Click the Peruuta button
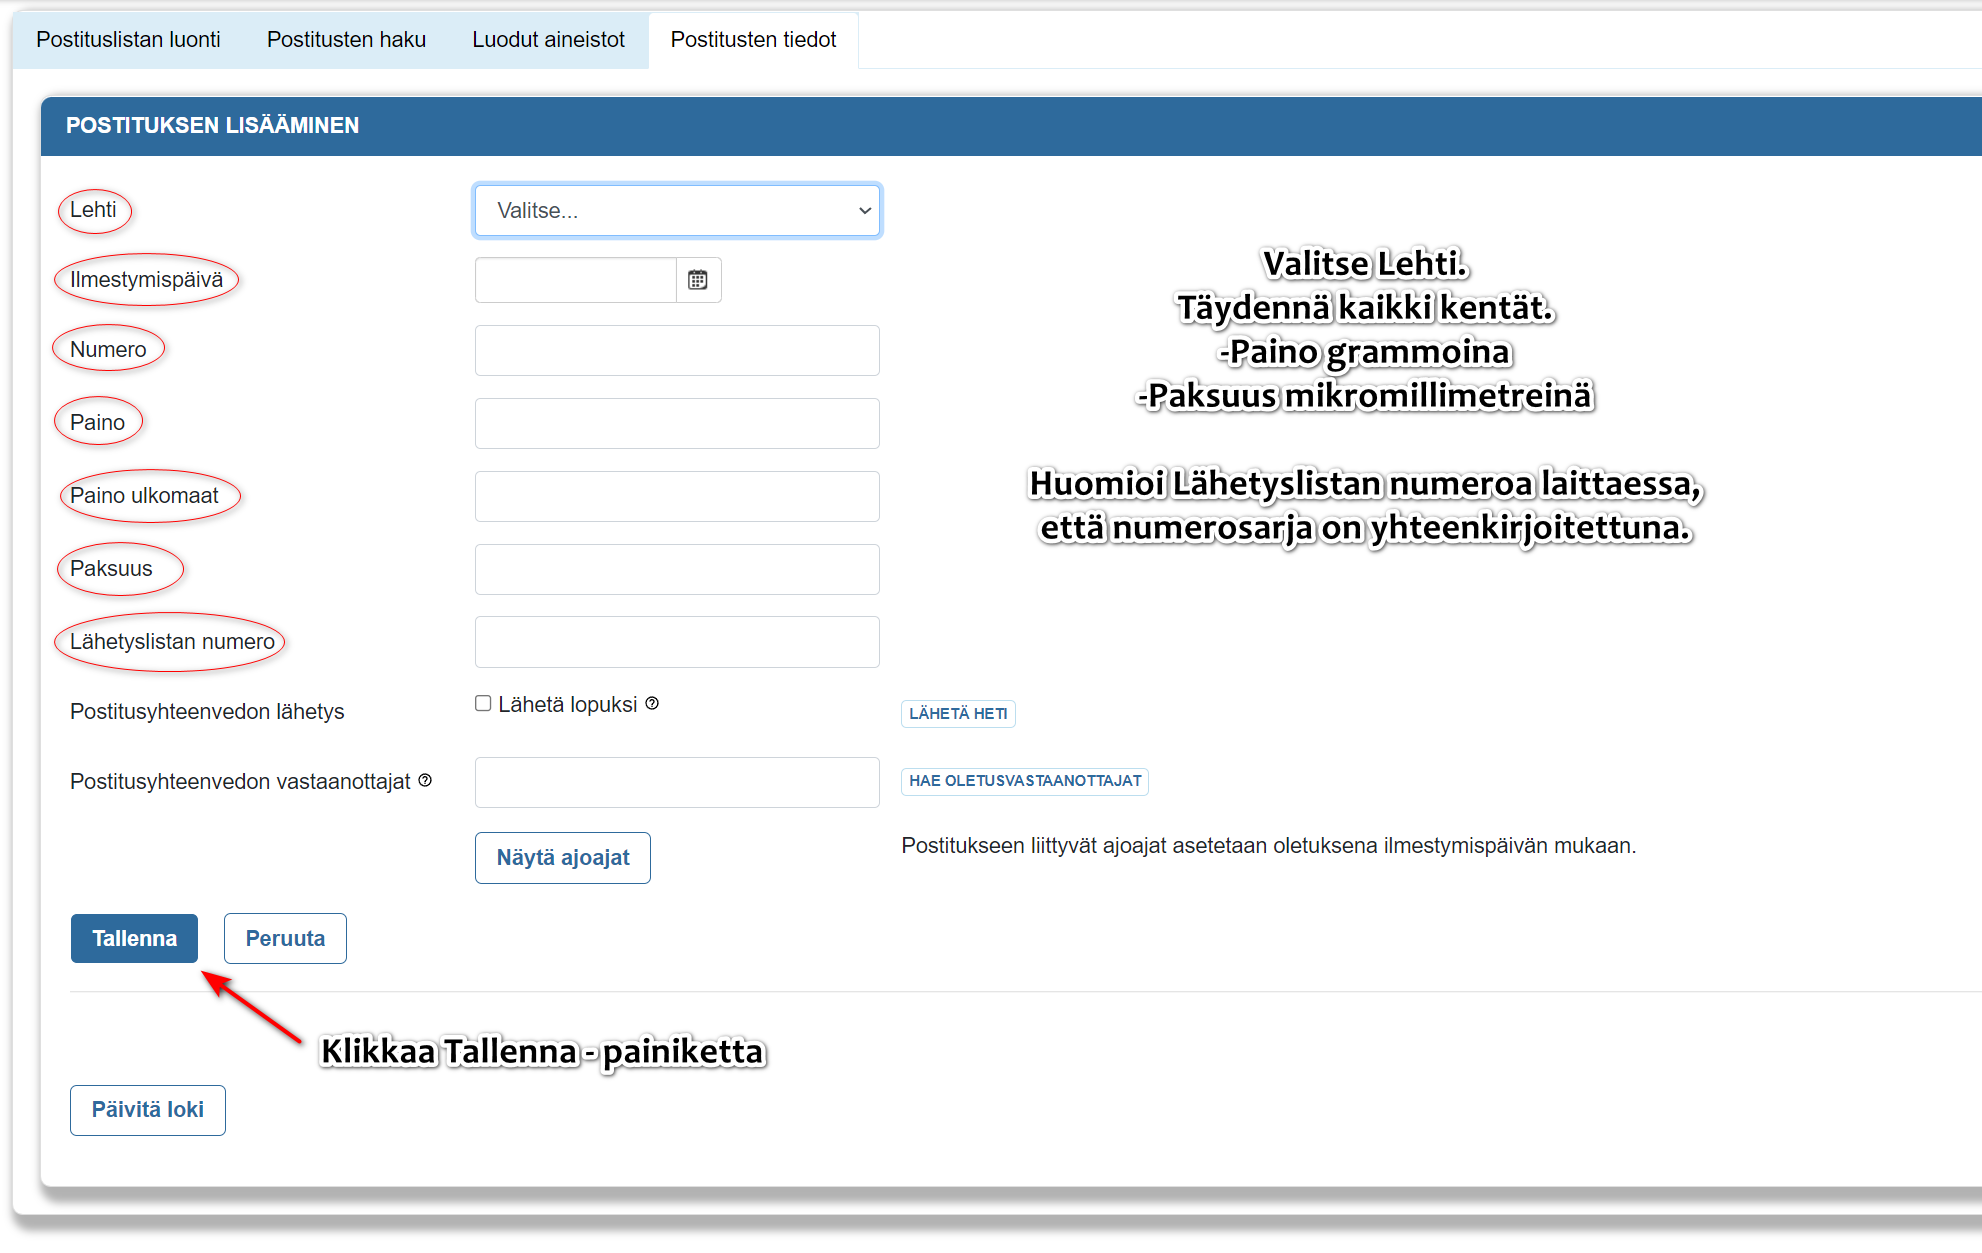The height and width of the screenshot is (1253, 1982). [285, 938]
